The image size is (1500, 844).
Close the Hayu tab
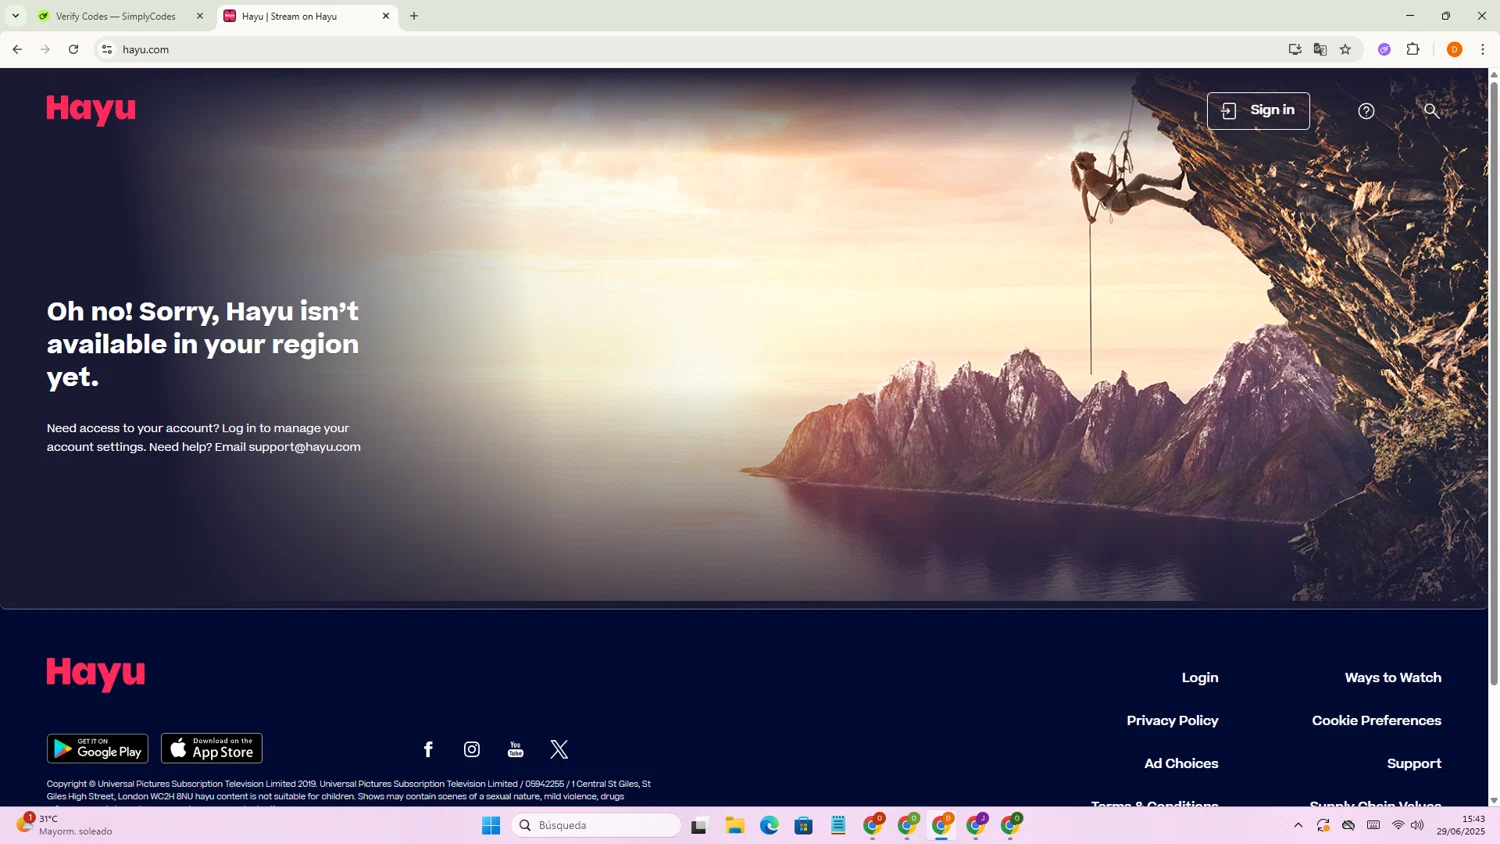coord(386,16)
